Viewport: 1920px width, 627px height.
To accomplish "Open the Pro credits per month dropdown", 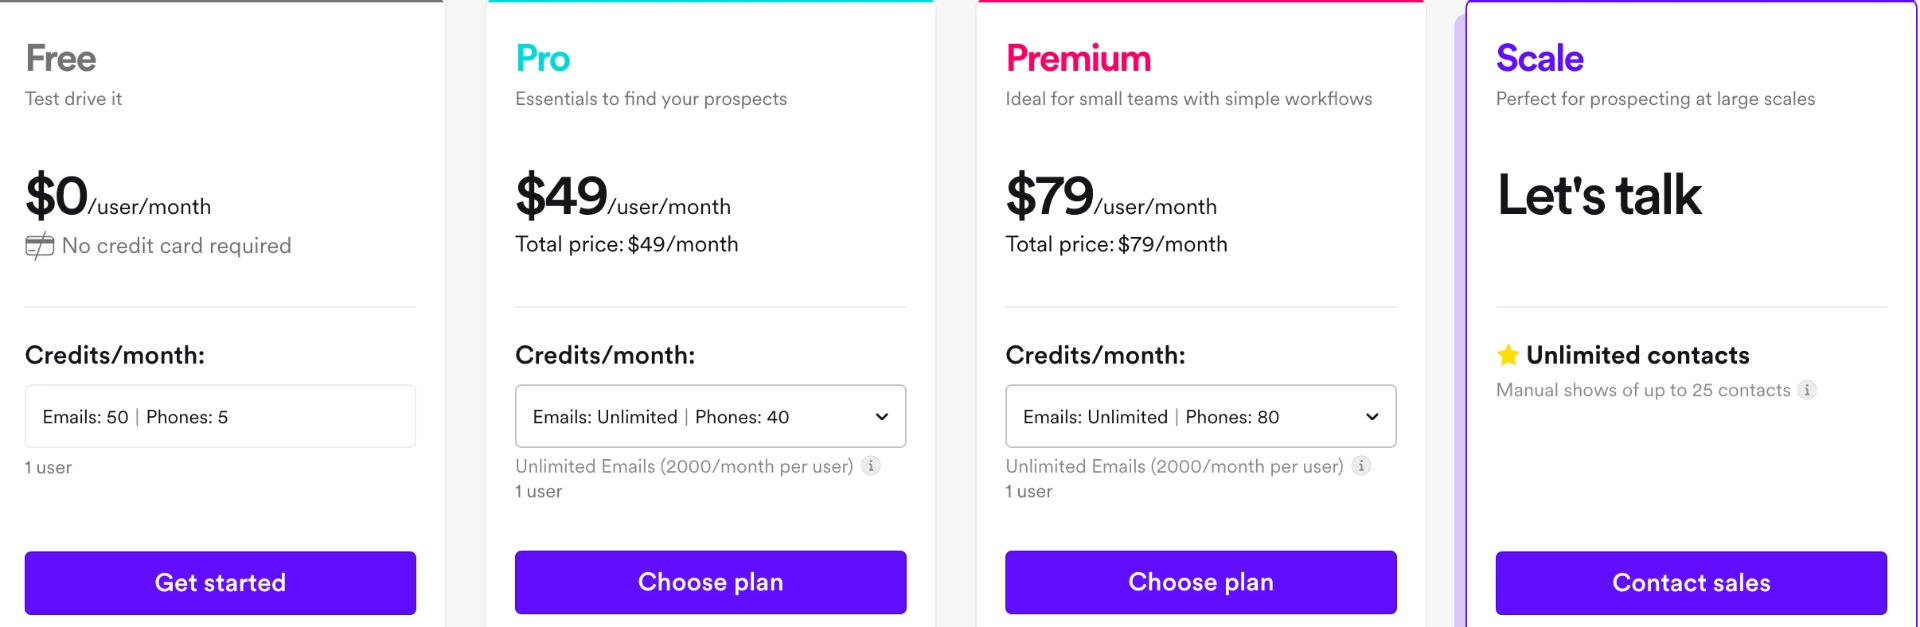I will [710, 416].
